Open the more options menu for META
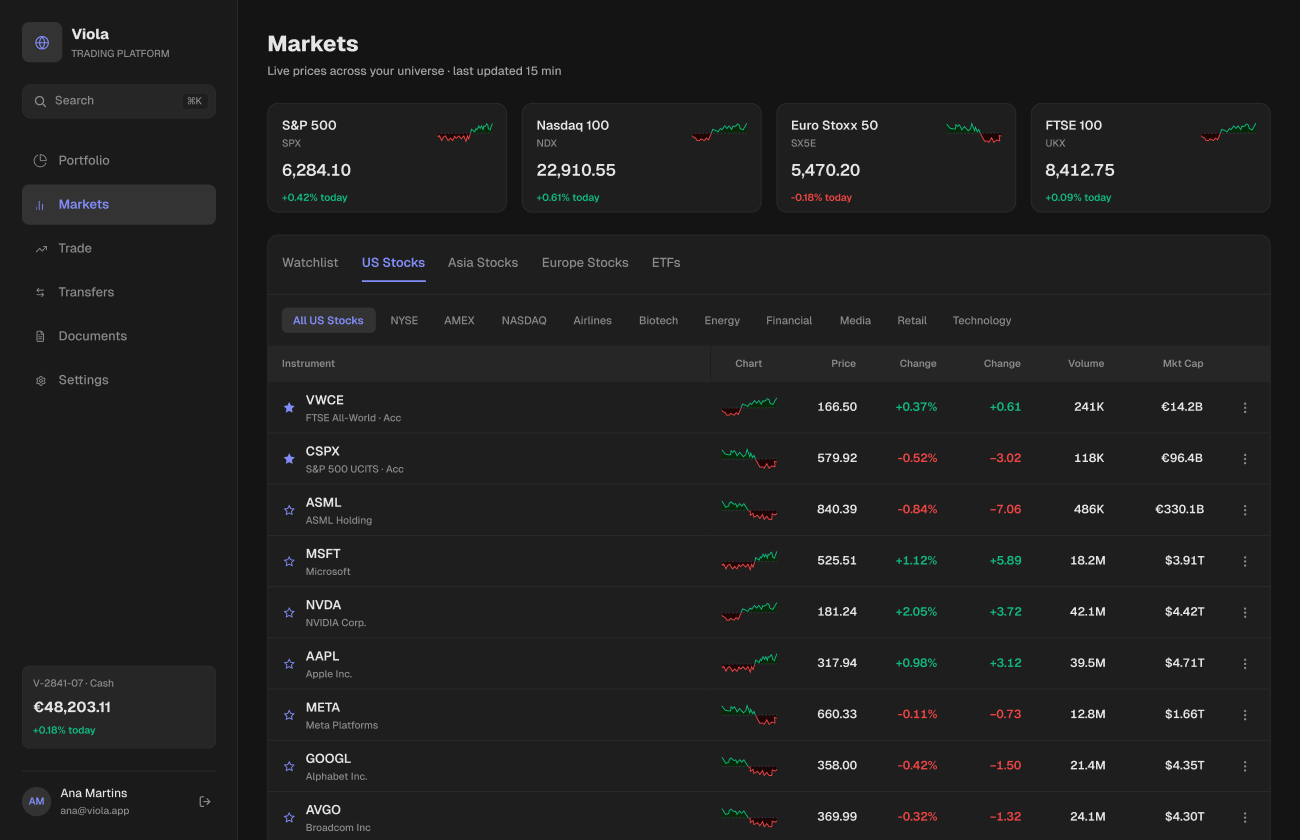 [x=1245, y=715]
